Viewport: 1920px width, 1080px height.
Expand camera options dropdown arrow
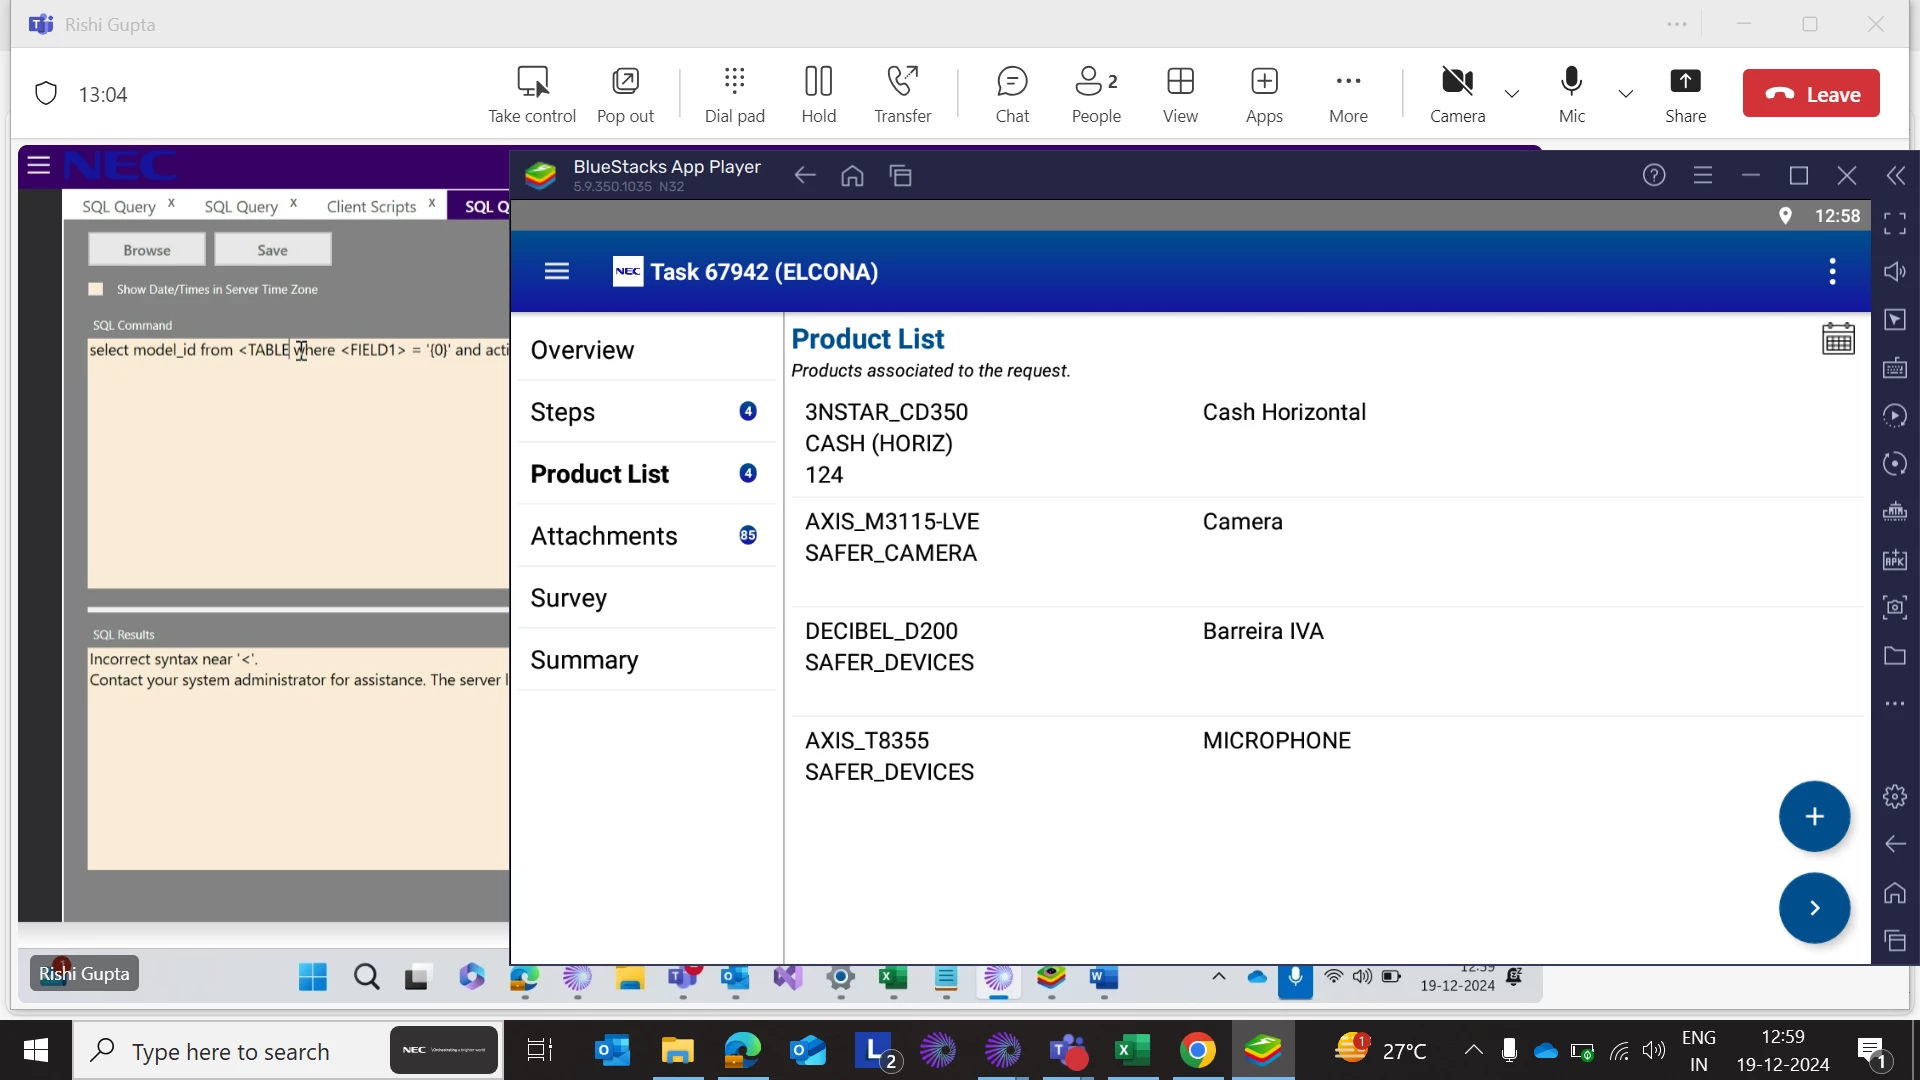click(1512, 94)
